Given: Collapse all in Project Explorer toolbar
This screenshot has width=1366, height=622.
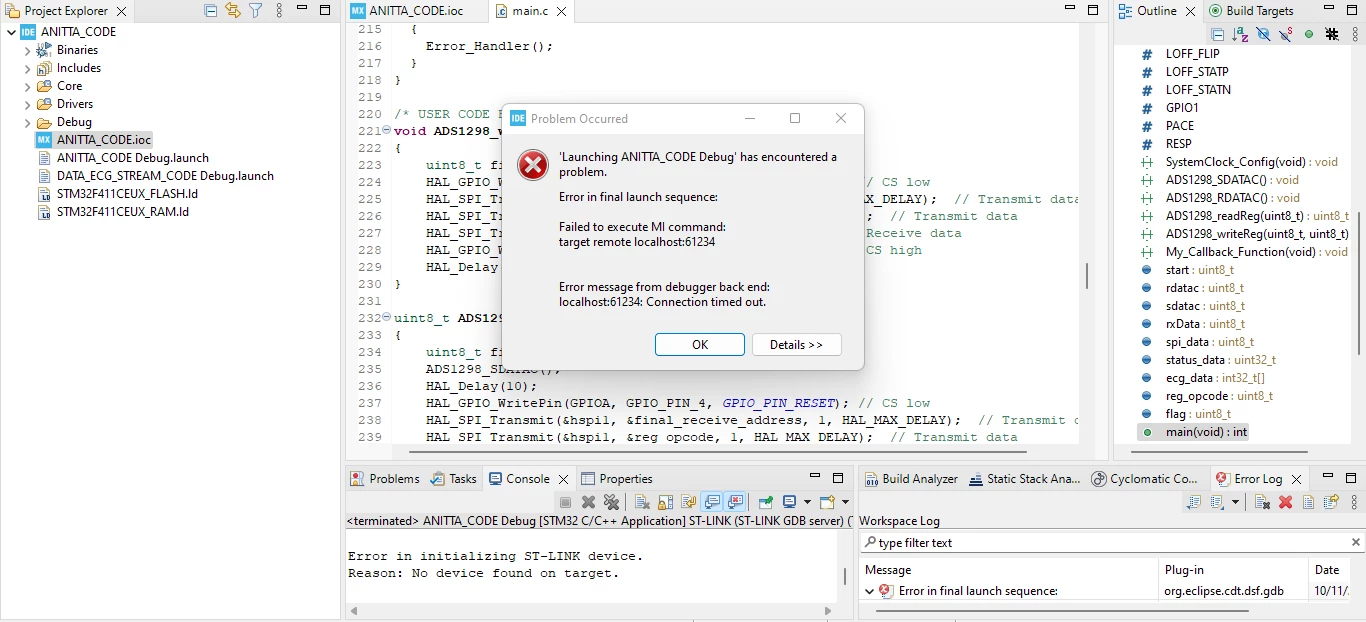Looking at the screenshot, I should (x=210, y=11).
